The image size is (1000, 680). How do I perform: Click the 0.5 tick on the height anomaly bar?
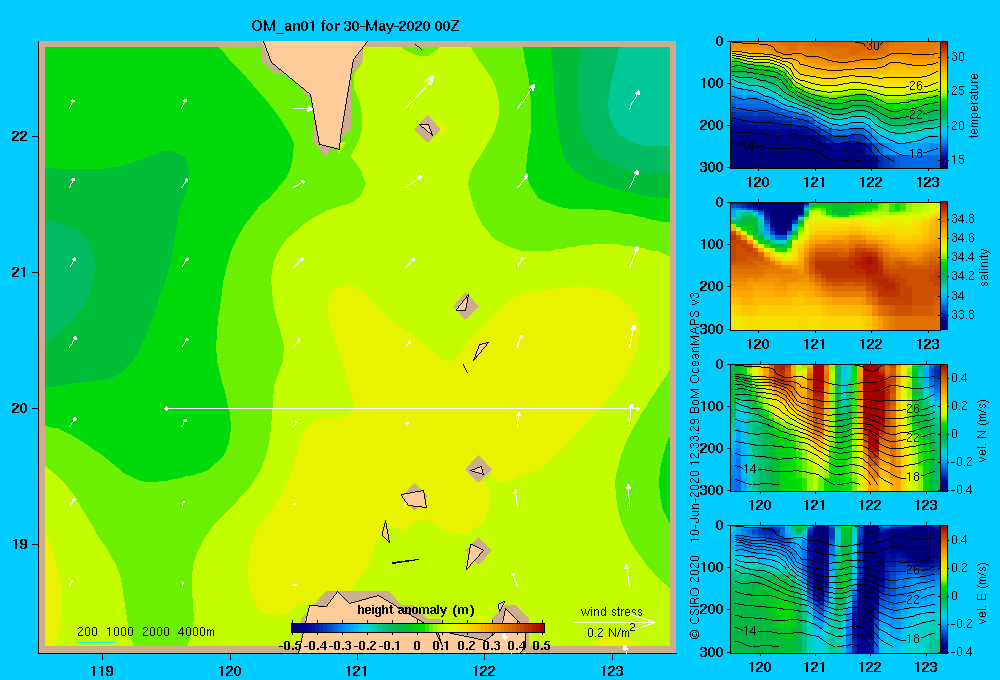point(541,646)
